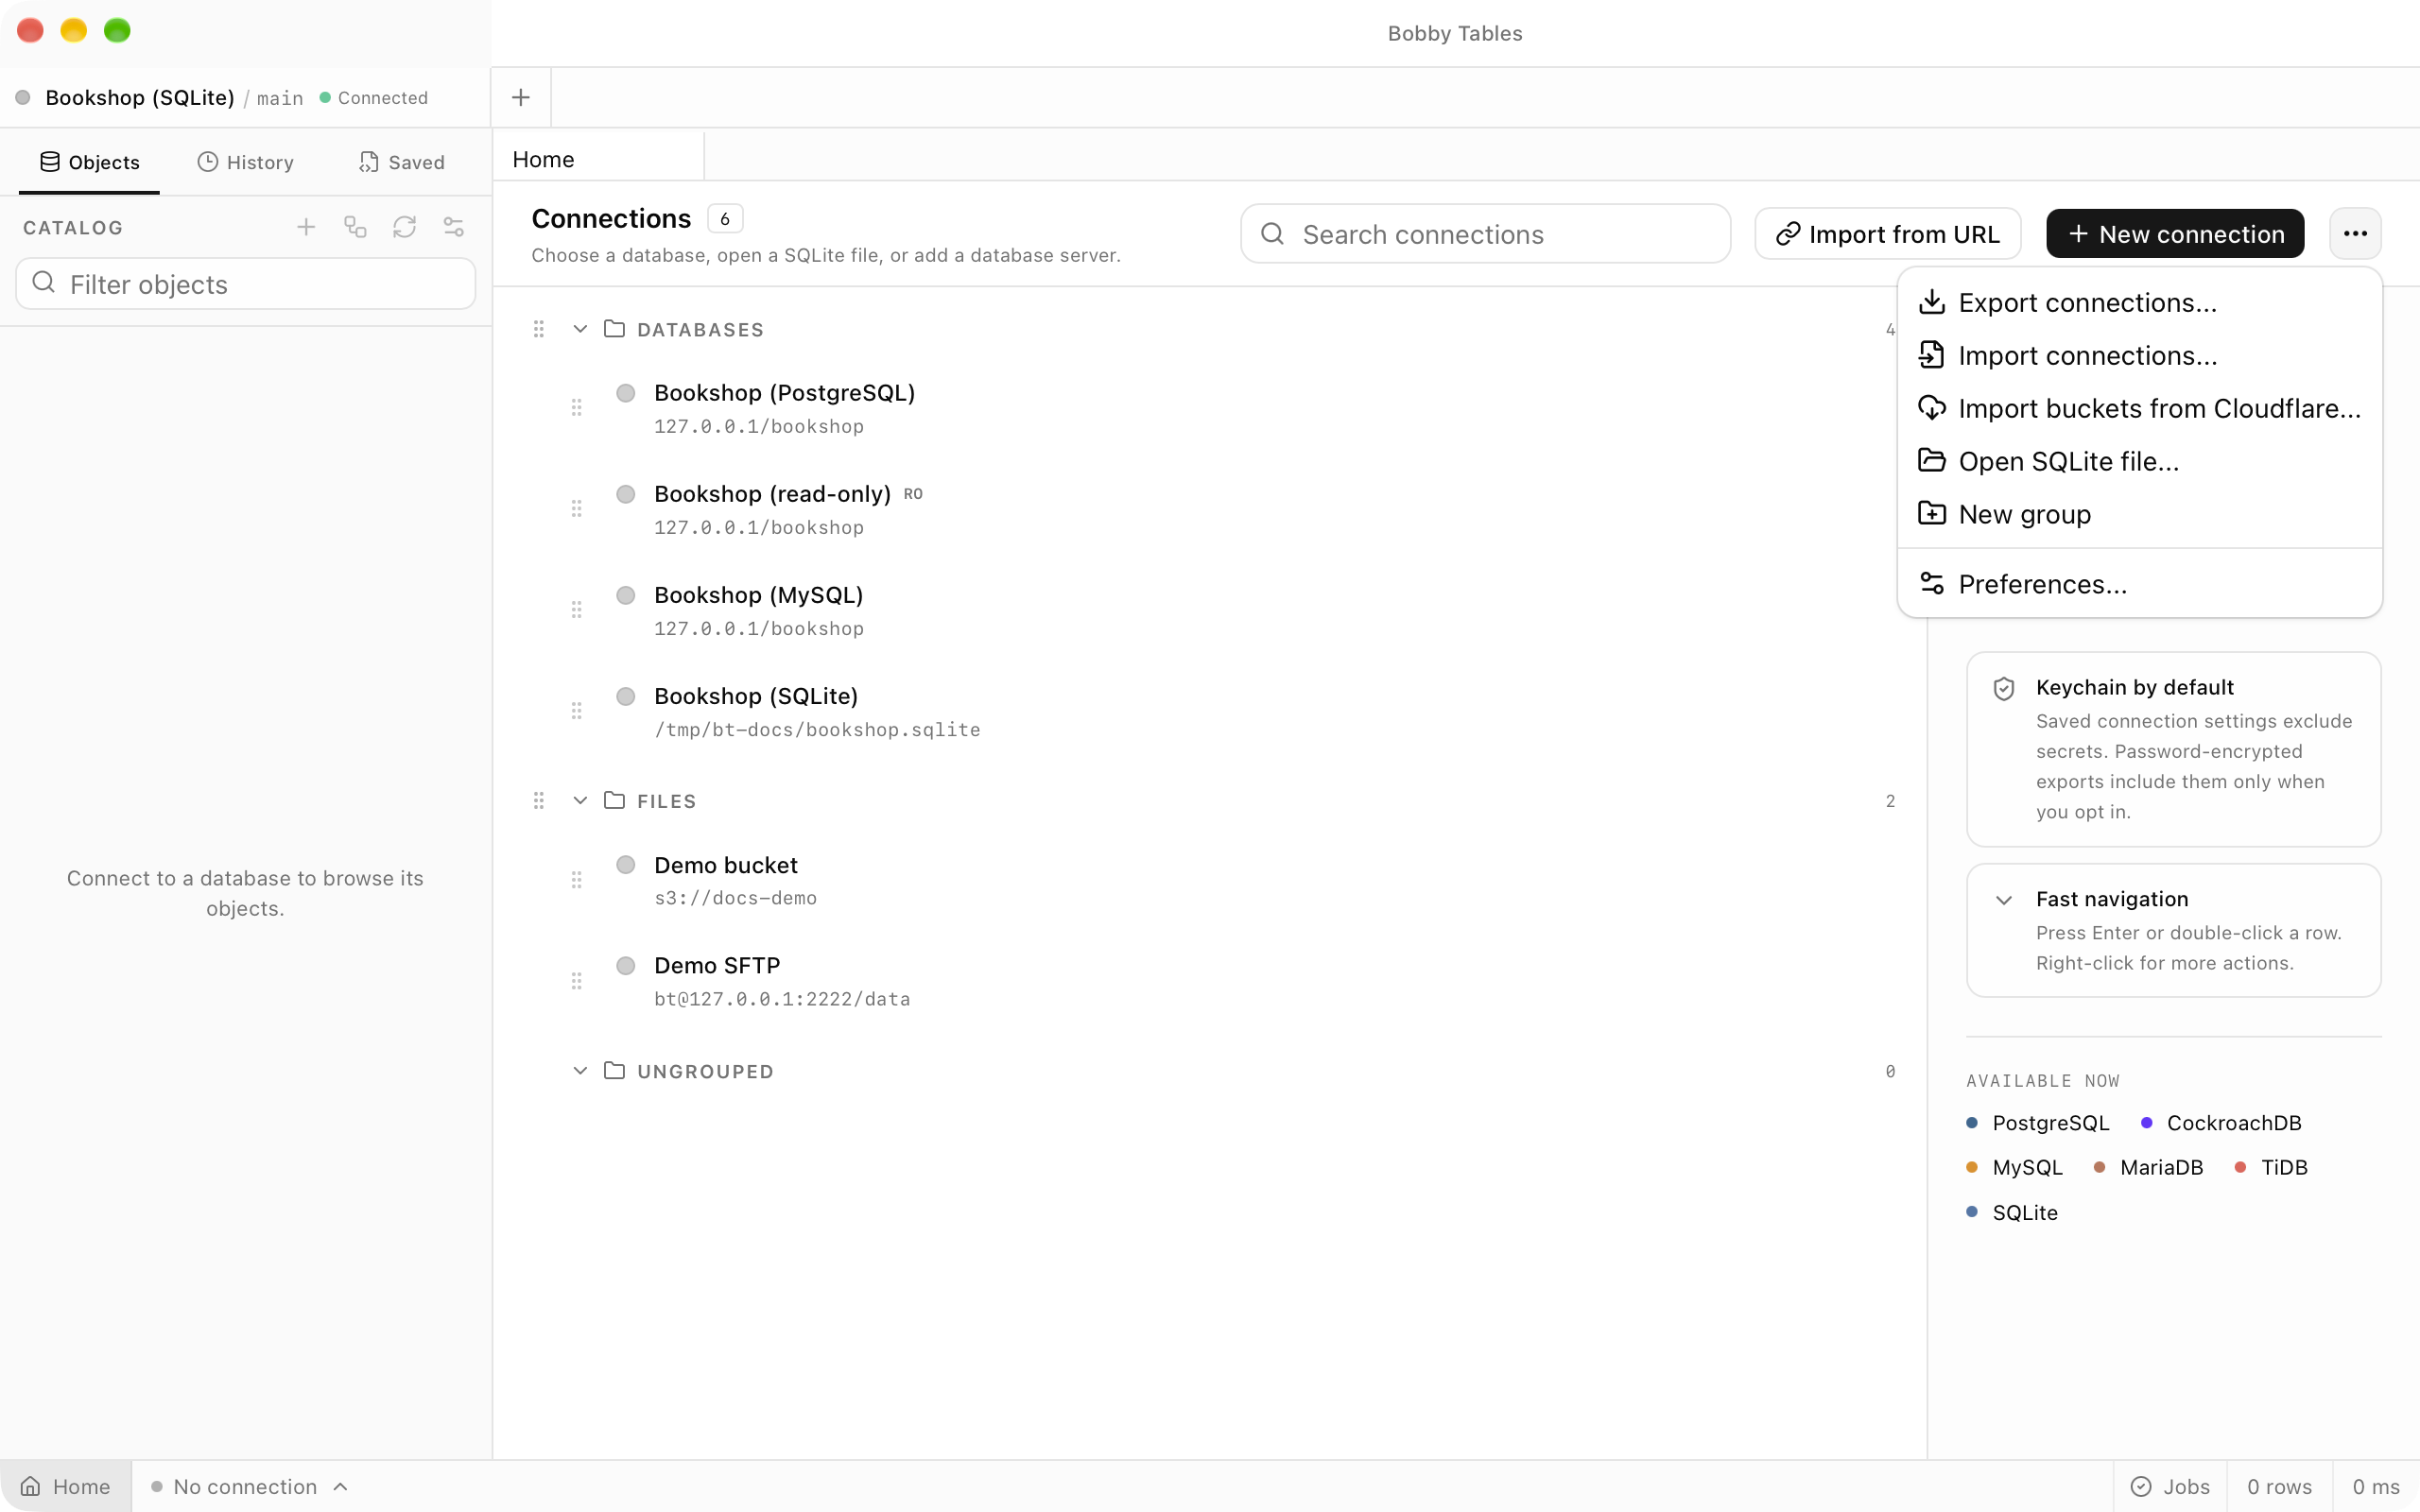This screenshot has width=2420, height=1512.
Task: Click the MySQL label under Available Now
Action: tap(2027, 1167)
